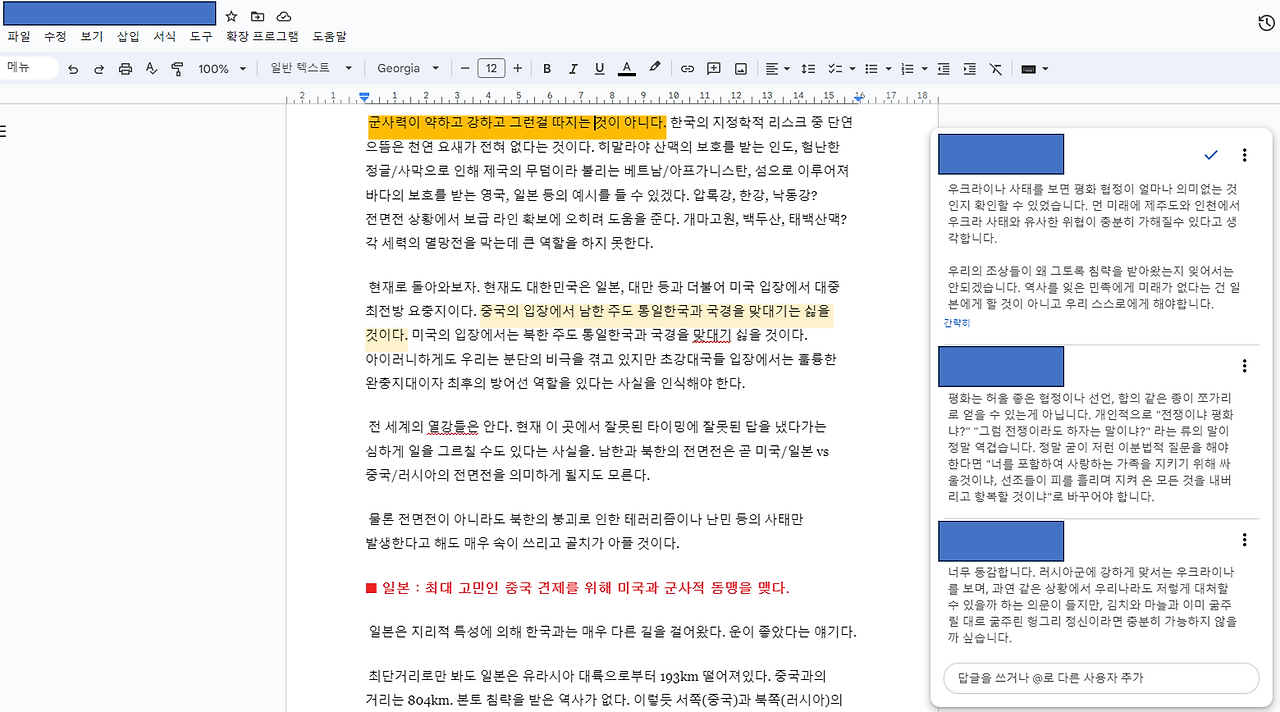This screenshot has height=712, width=1280.
Task: Clear text formatting
Action: 995,69
